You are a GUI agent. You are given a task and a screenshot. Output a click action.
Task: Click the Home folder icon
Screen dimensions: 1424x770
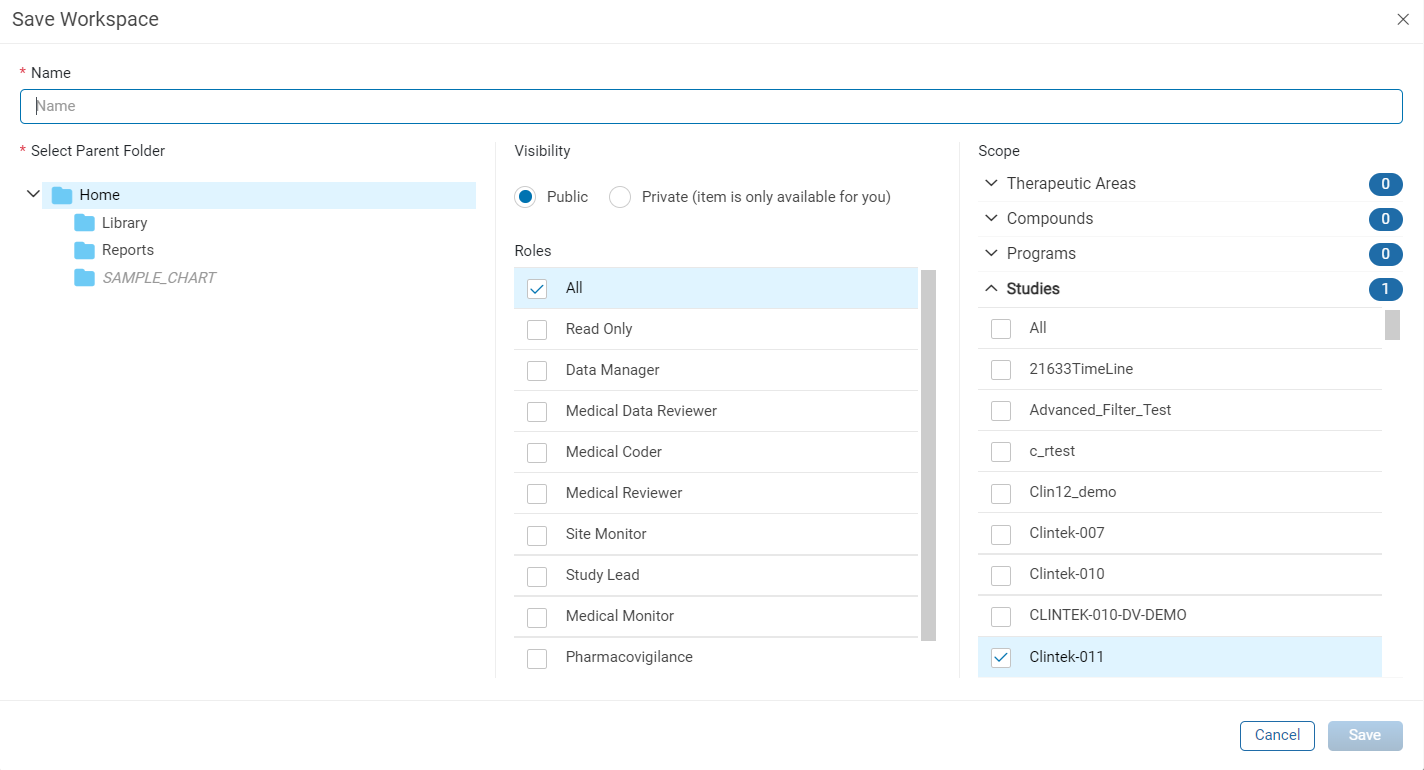[x=62, y=195]
